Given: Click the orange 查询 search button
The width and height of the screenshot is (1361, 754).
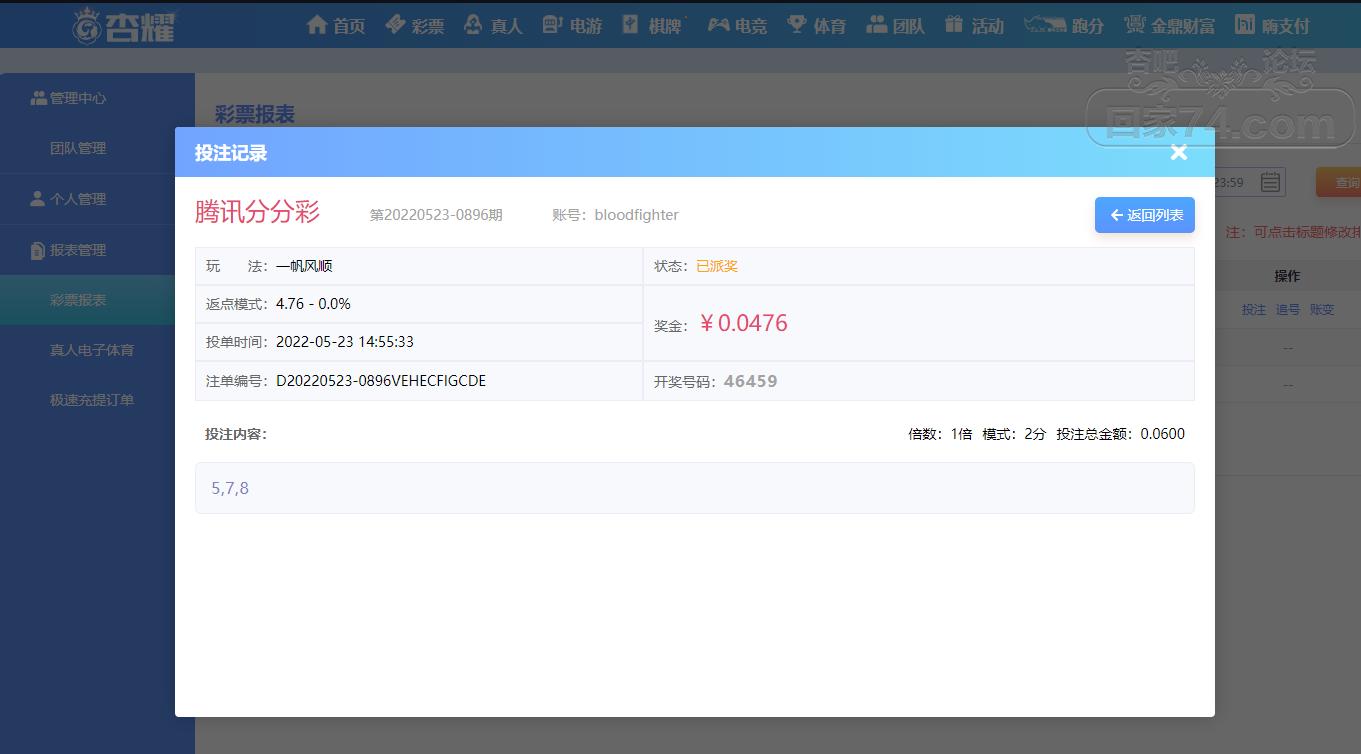Looking at the screenshot, I should (x=1339, y=182).
